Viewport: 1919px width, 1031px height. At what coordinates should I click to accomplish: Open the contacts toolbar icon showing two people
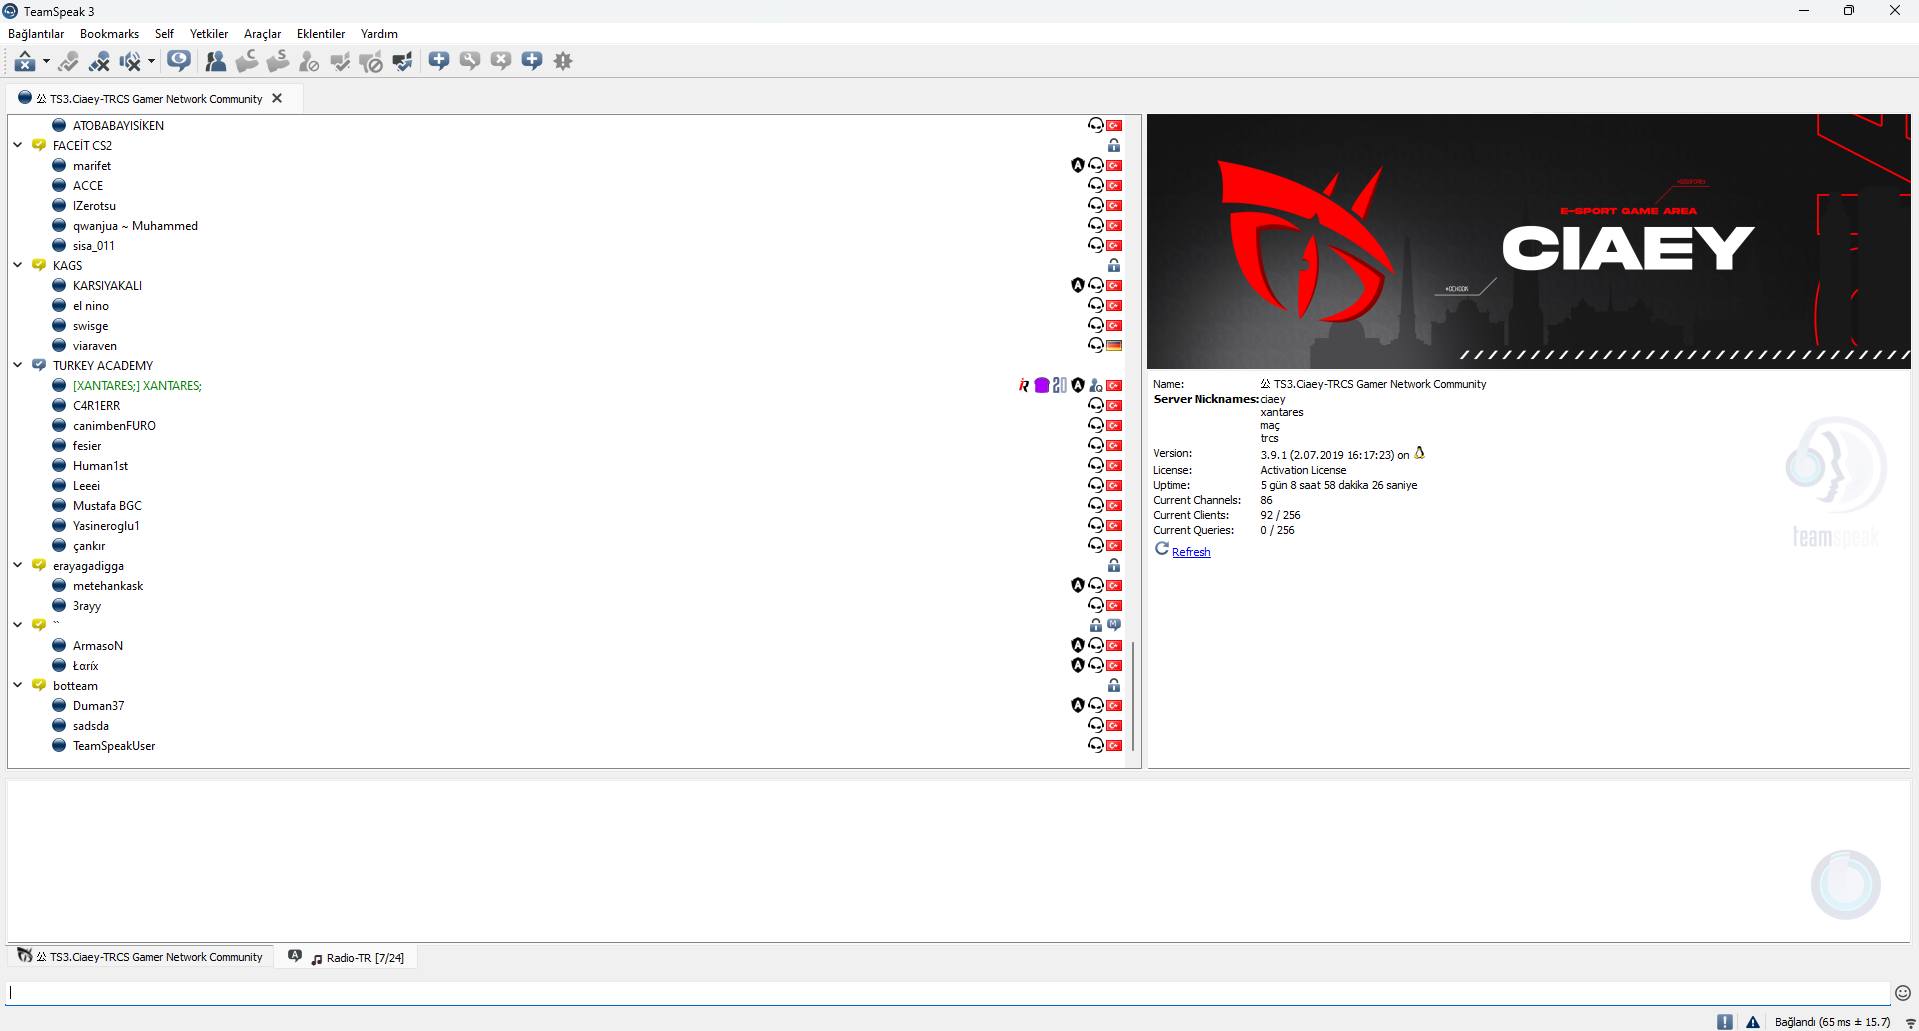(x=215, y=61)
